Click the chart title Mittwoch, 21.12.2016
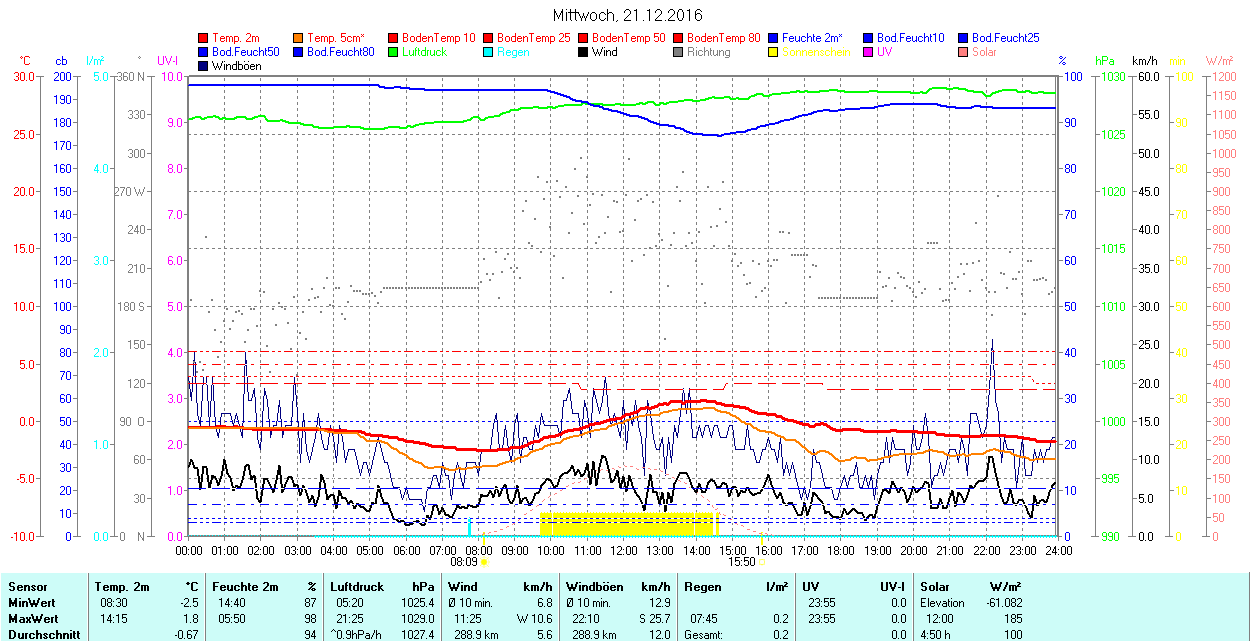1250x641 pixels. (627, 16)
